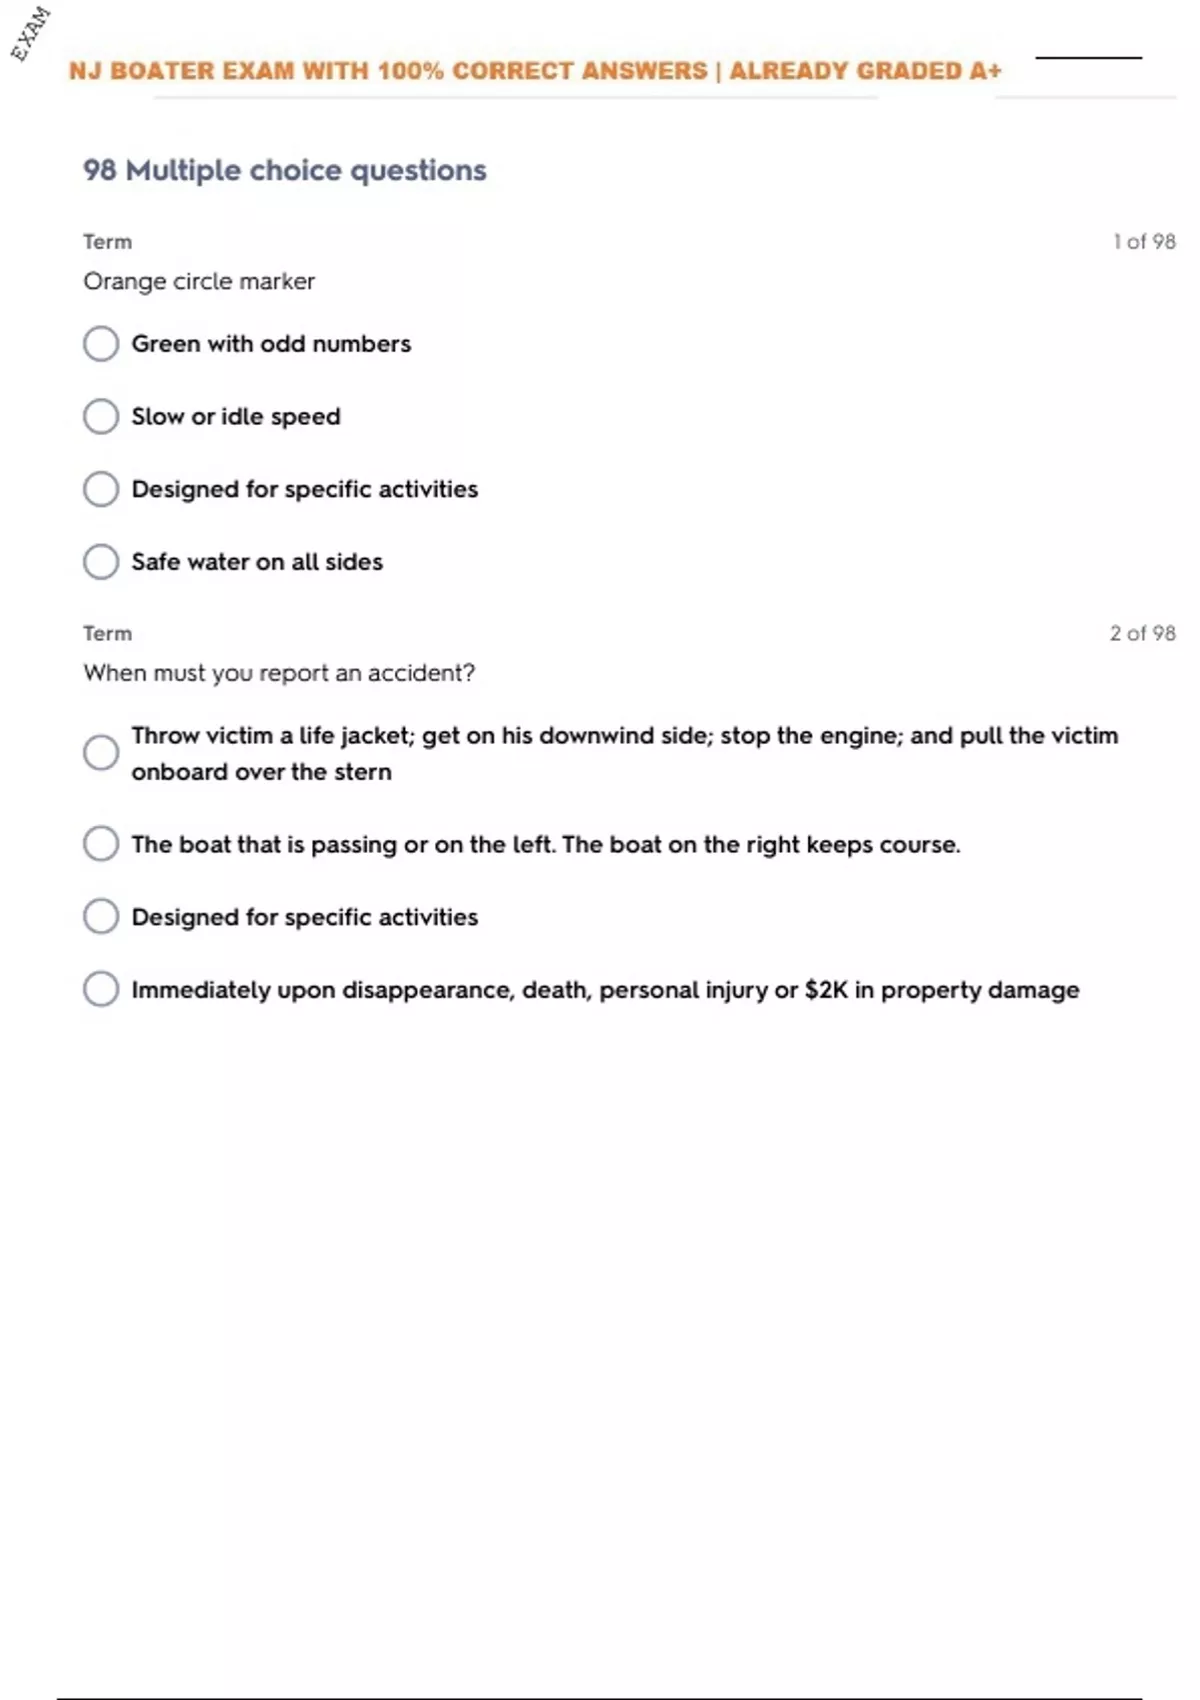Pick 'Designed for specific activities' under question 2
Image resolution: width=1200 pixels, height=1700 pixels.
tap(101, 917)
